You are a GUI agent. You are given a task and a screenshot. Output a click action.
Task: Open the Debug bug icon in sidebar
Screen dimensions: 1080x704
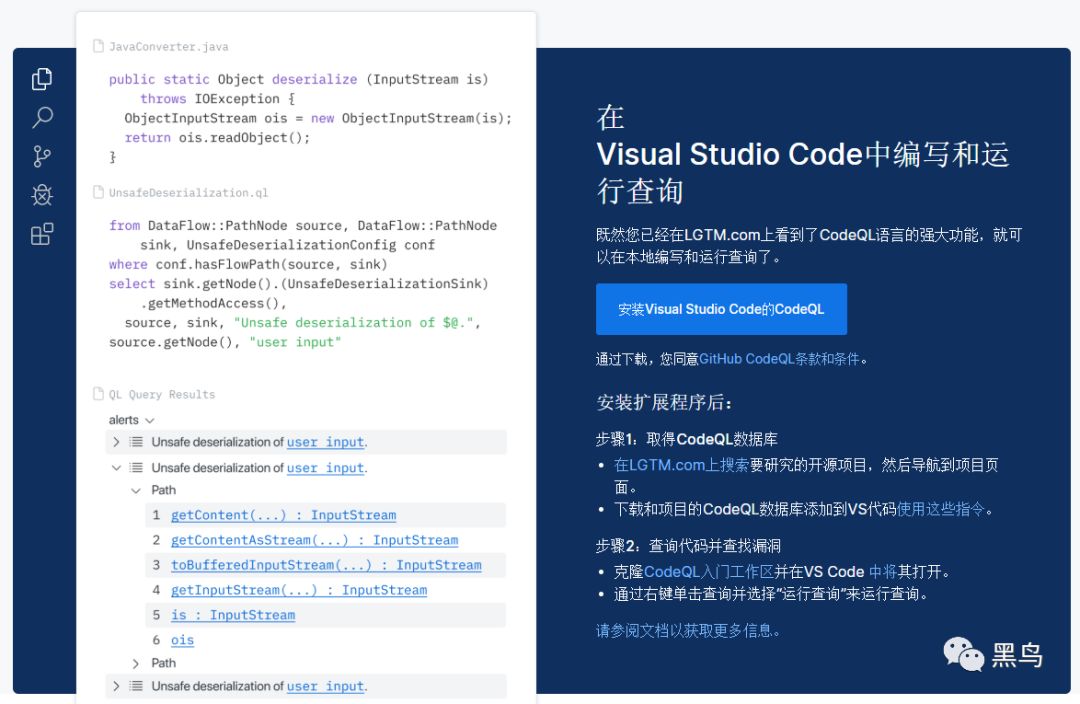42,195
